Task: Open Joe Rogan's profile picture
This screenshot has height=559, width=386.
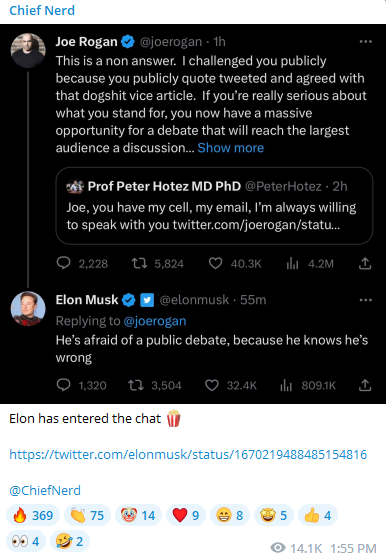Action: pyautogui.click(x=28, y=50)
